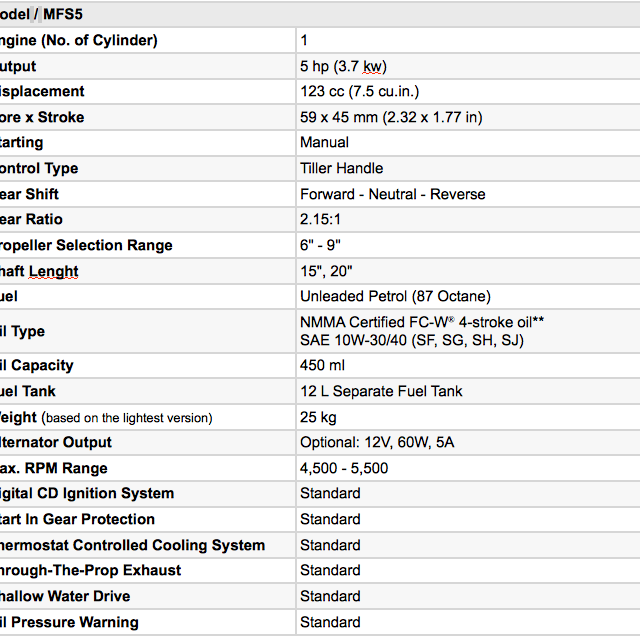Select the '12 L Separate Fuel Tank' value

coord(381,391)
